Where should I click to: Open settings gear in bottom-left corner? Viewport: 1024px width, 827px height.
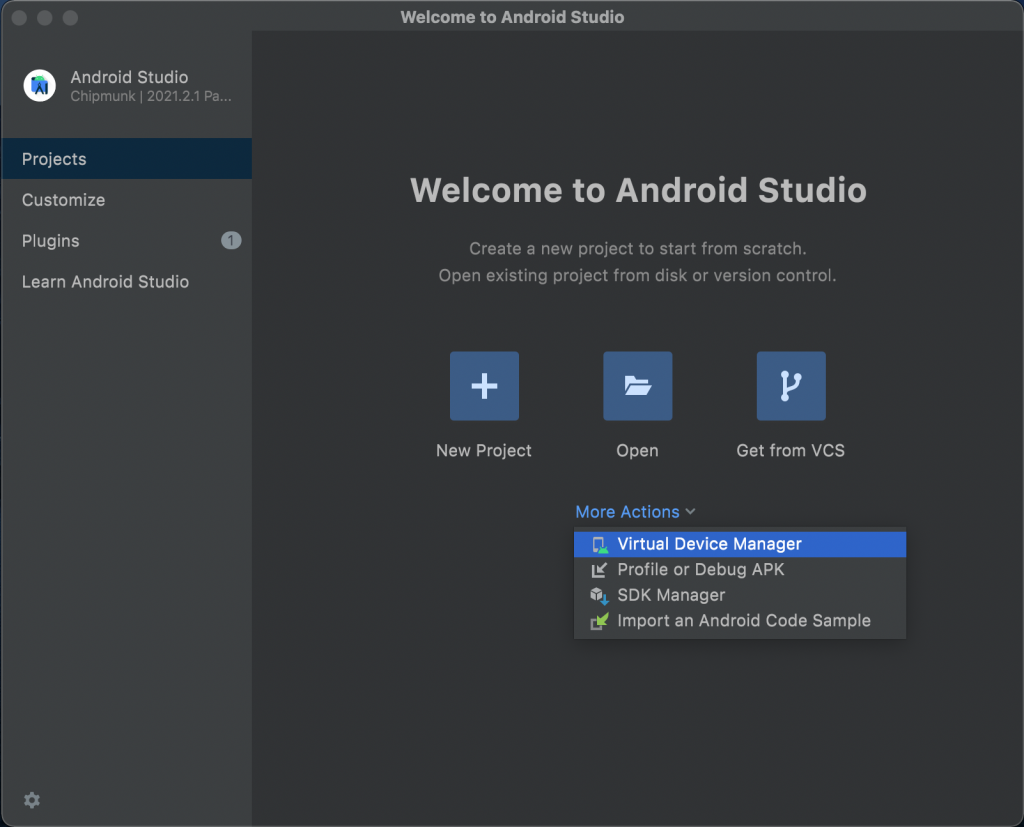click(x=31, y=800)
